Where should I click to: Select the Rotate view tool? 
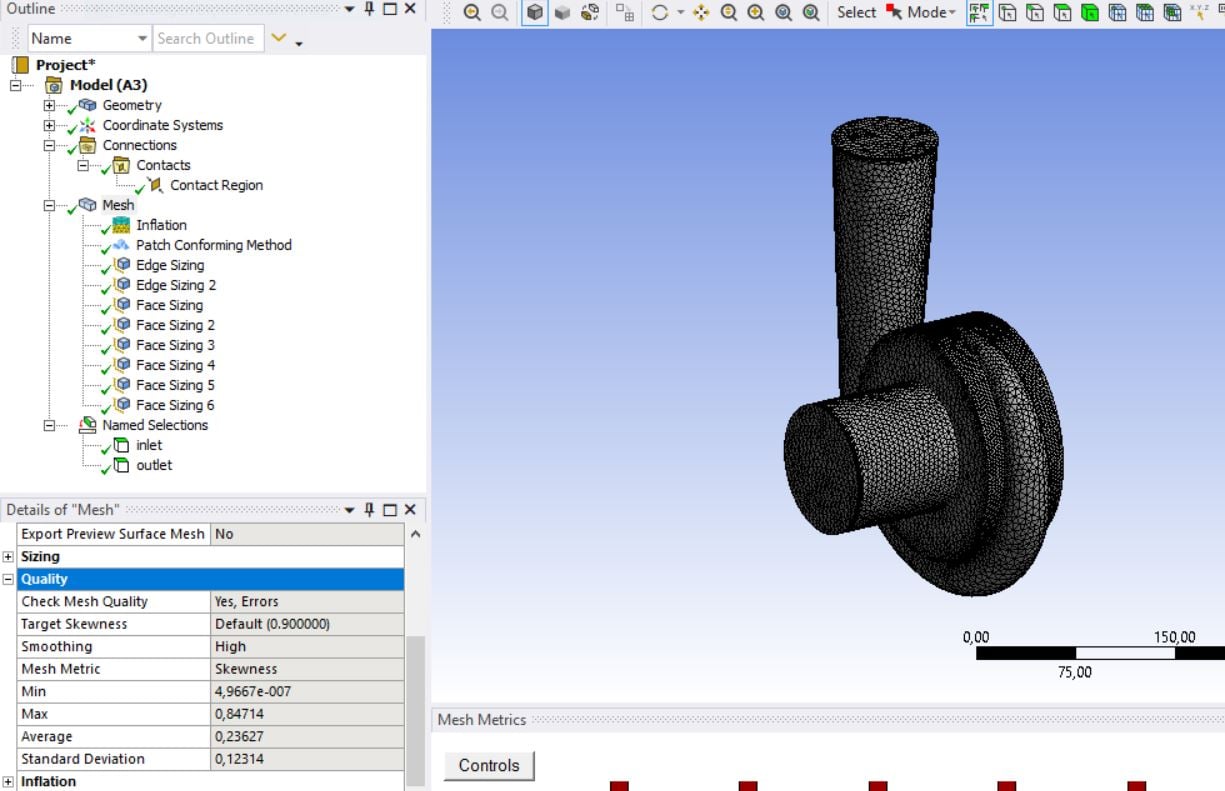pos(659,12)
